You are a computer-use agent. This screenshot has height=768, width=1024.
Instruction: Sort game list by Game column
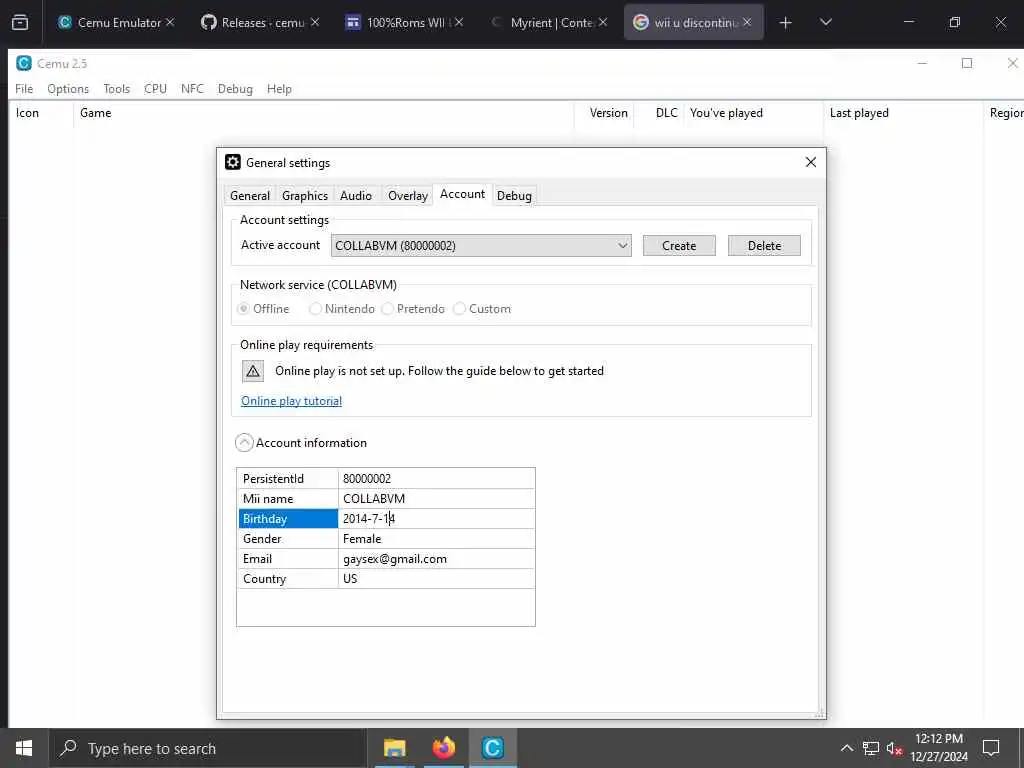pyautogui.click(x=323, y=113)
